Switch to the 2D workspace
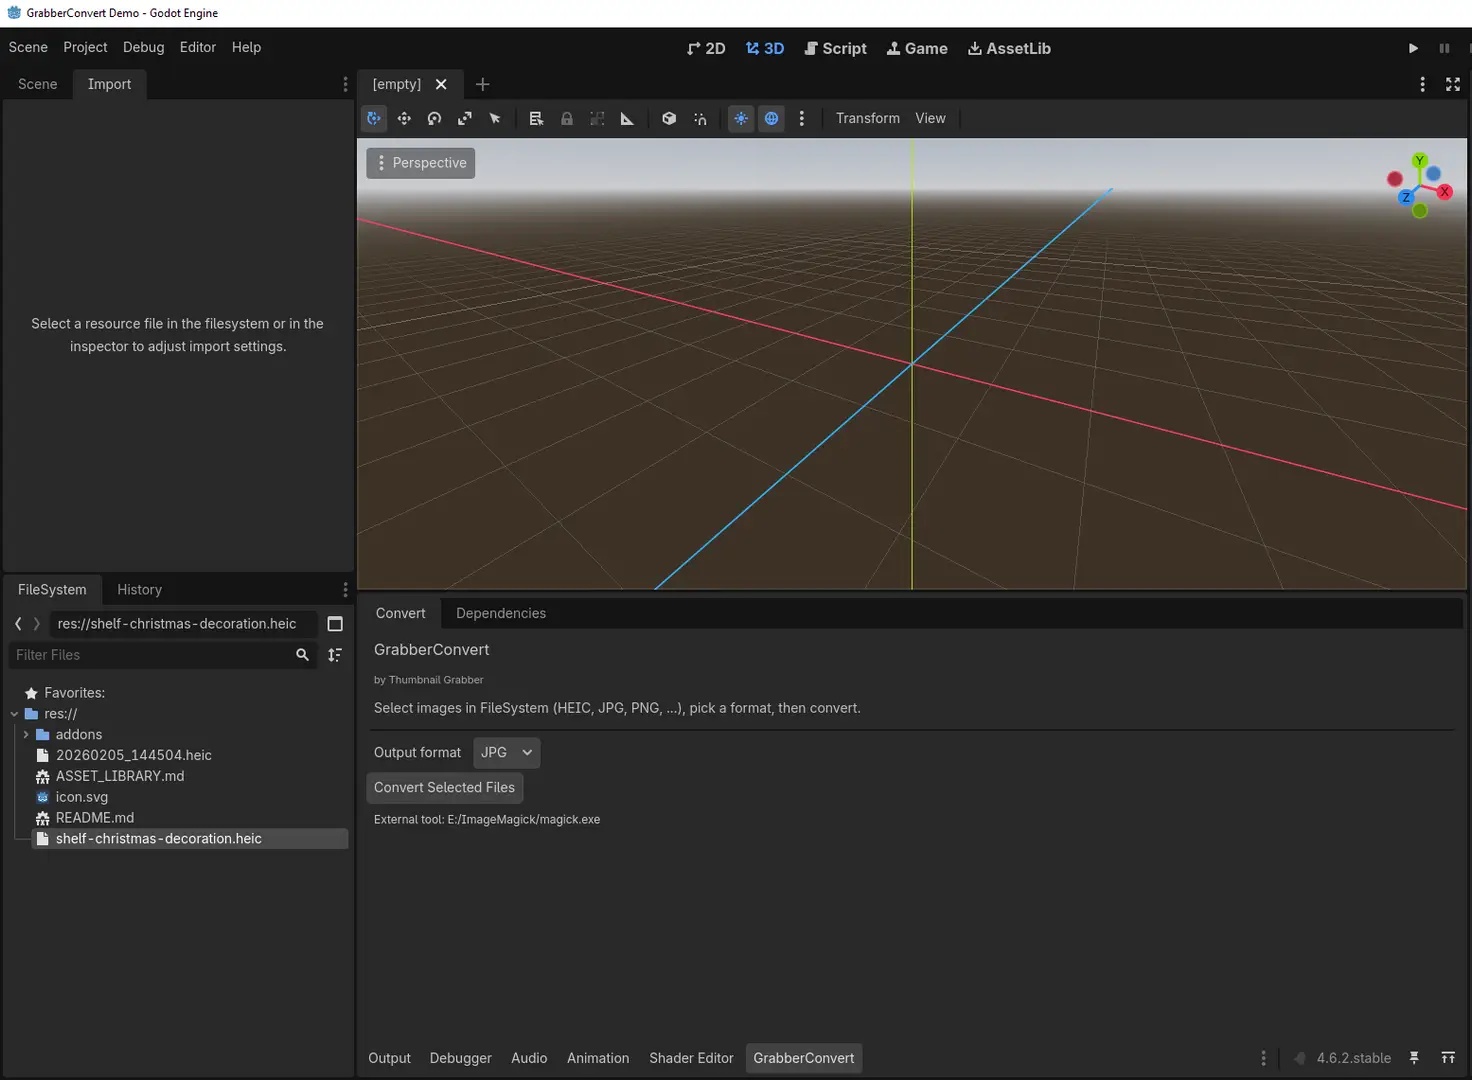1472x1080 pixels. point(706,48)
